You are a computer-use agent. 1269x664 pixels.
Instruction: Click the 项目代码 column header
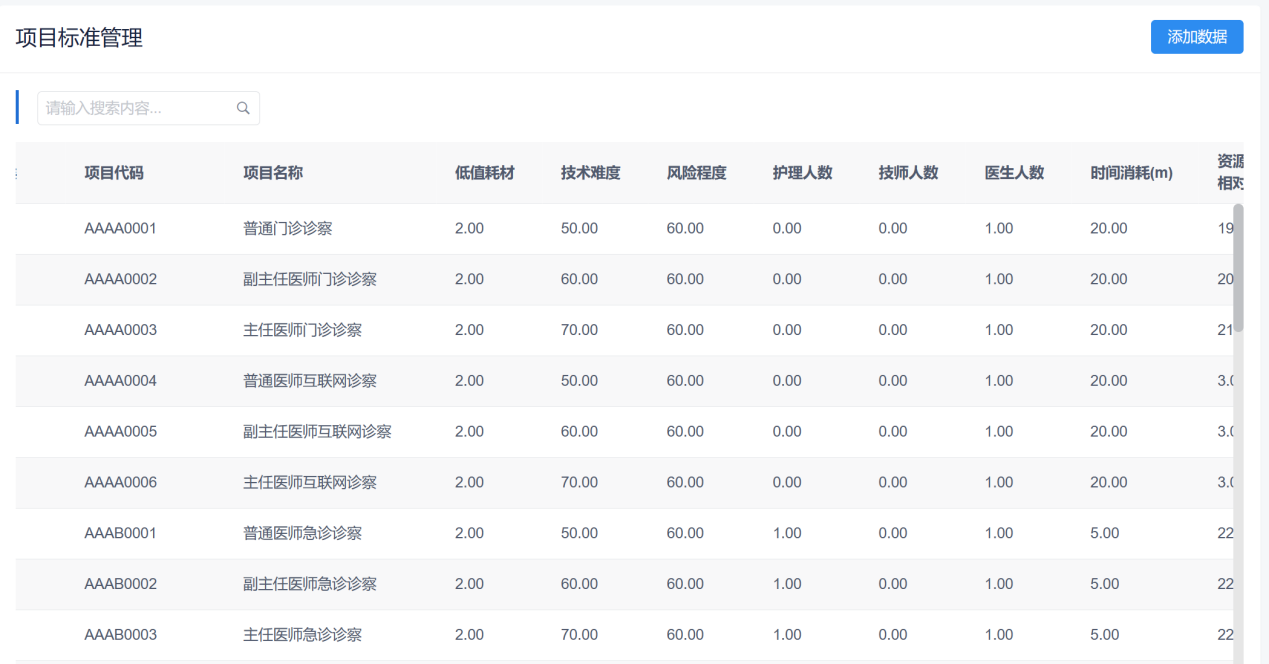tap(114, 173)
